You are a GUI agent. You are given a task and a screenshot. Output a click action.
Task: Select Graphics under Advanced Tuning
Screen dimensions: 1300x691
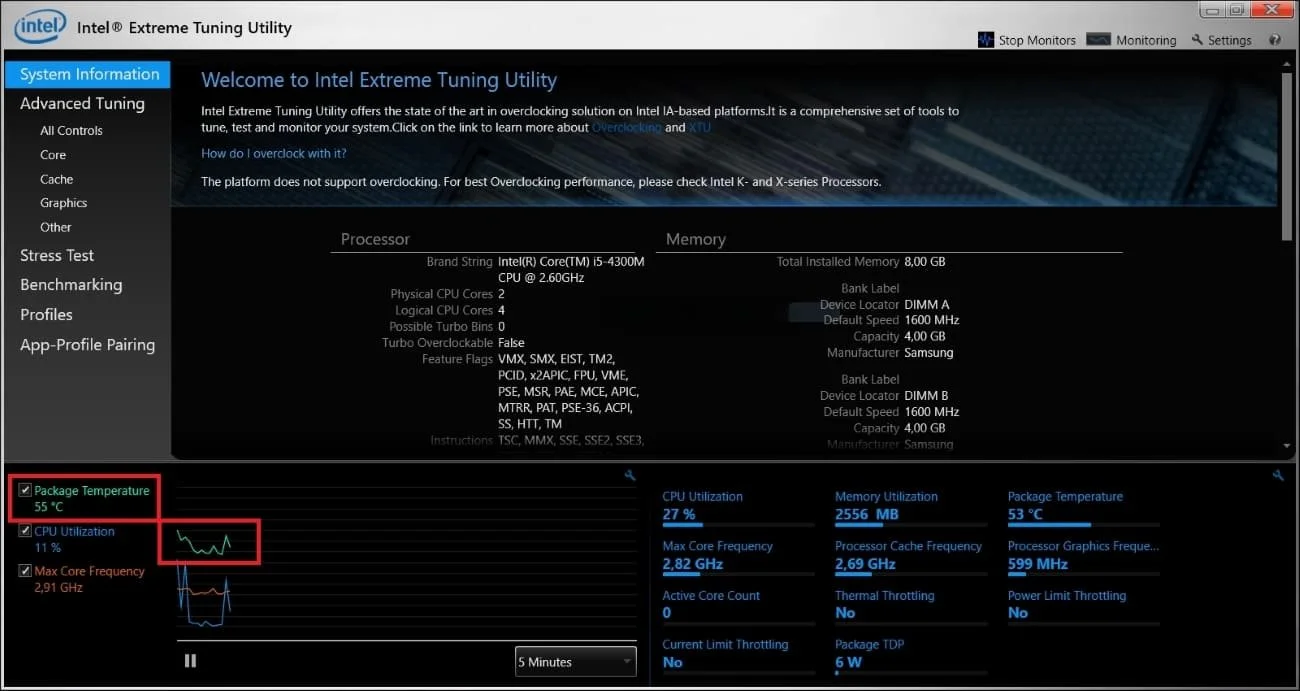63,203
